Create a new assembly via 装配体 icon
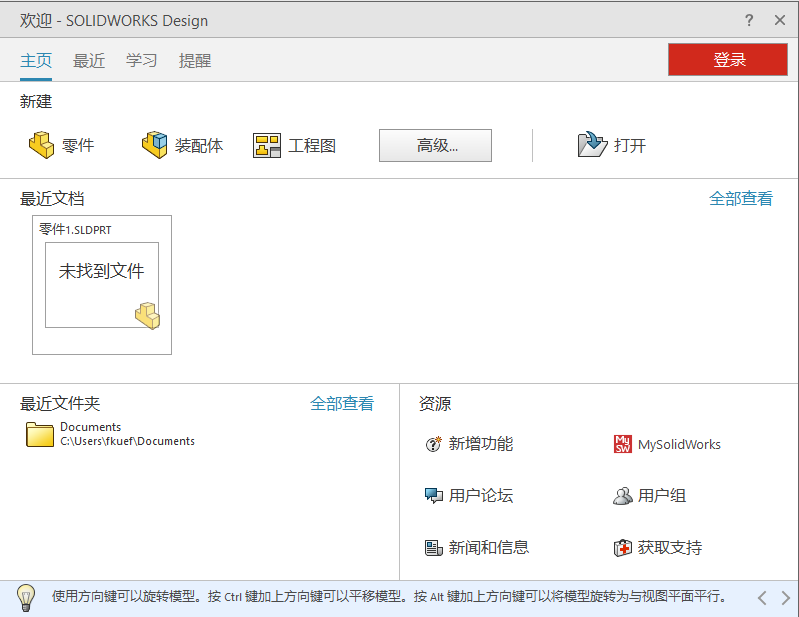This screenshot has width=799, height=617. point(154,145)
